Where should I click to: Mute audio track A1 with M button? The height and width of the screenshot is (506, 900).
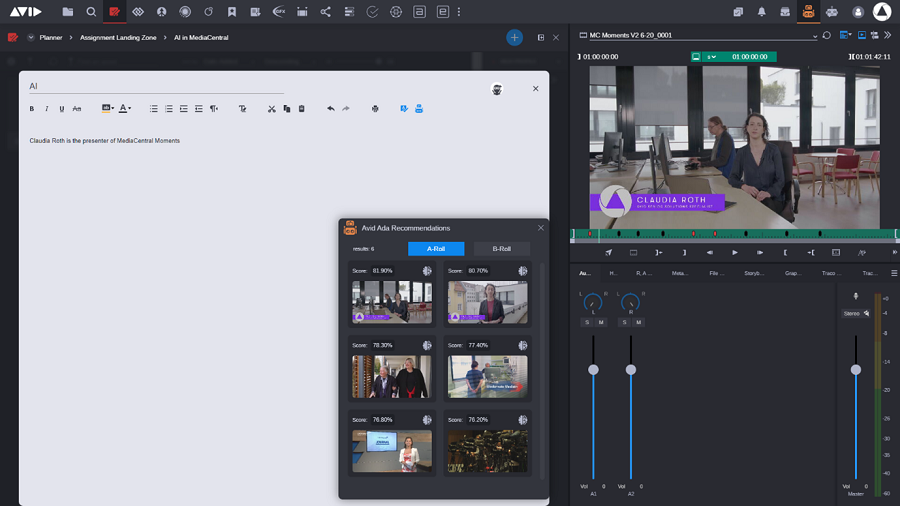point(601,322)
